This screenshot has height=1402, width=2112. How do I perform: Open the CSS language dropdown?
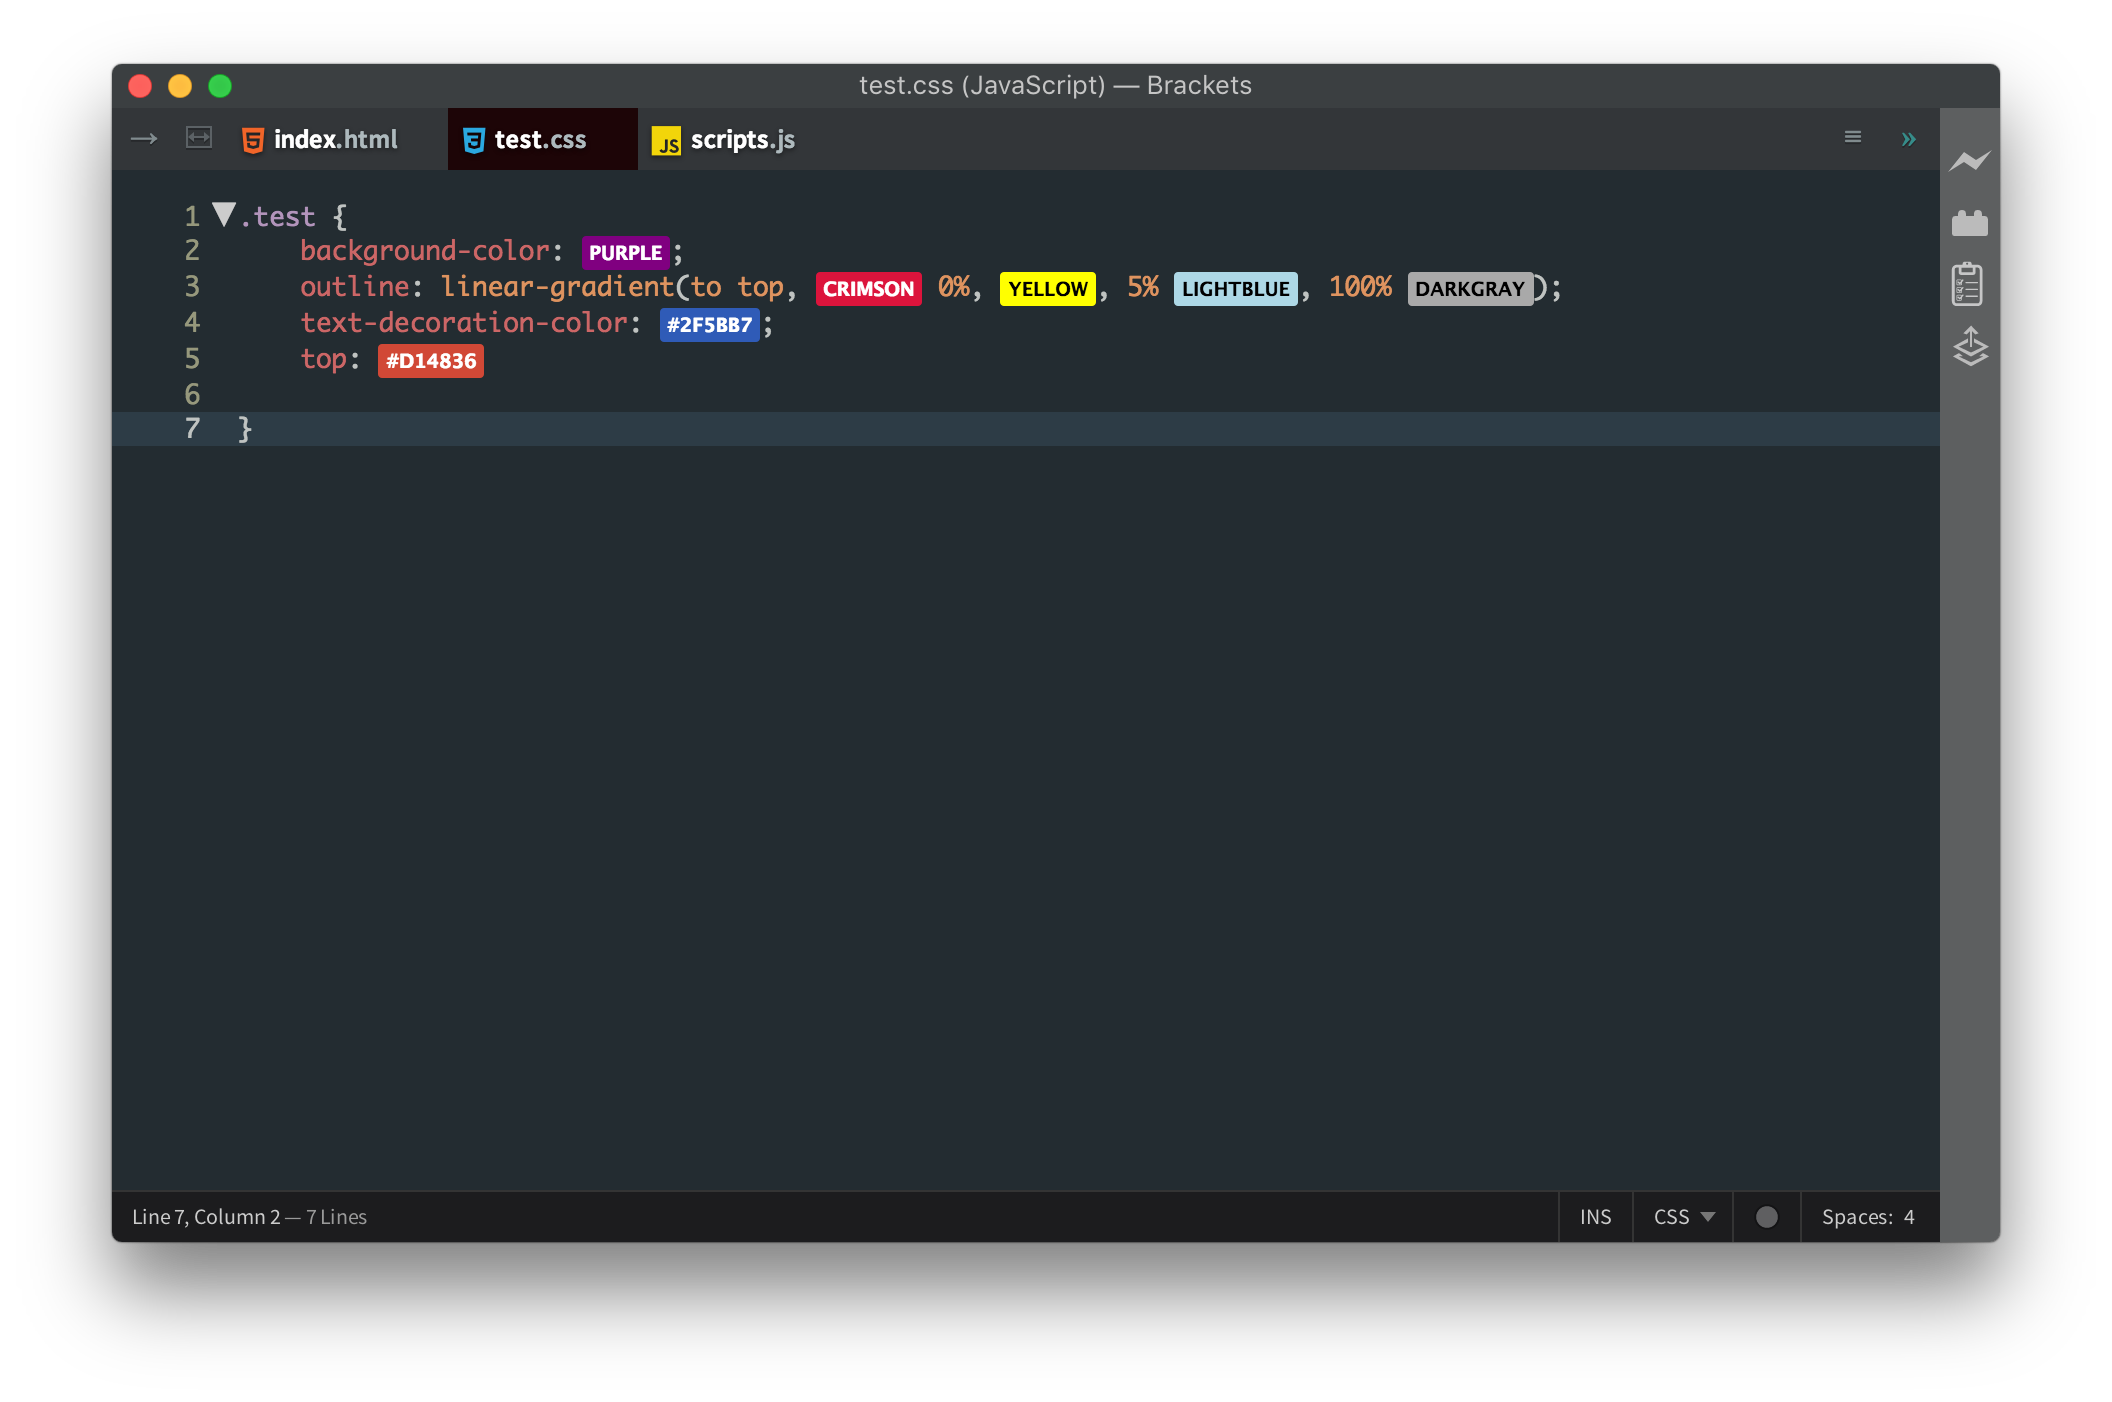(1683, 1217)
